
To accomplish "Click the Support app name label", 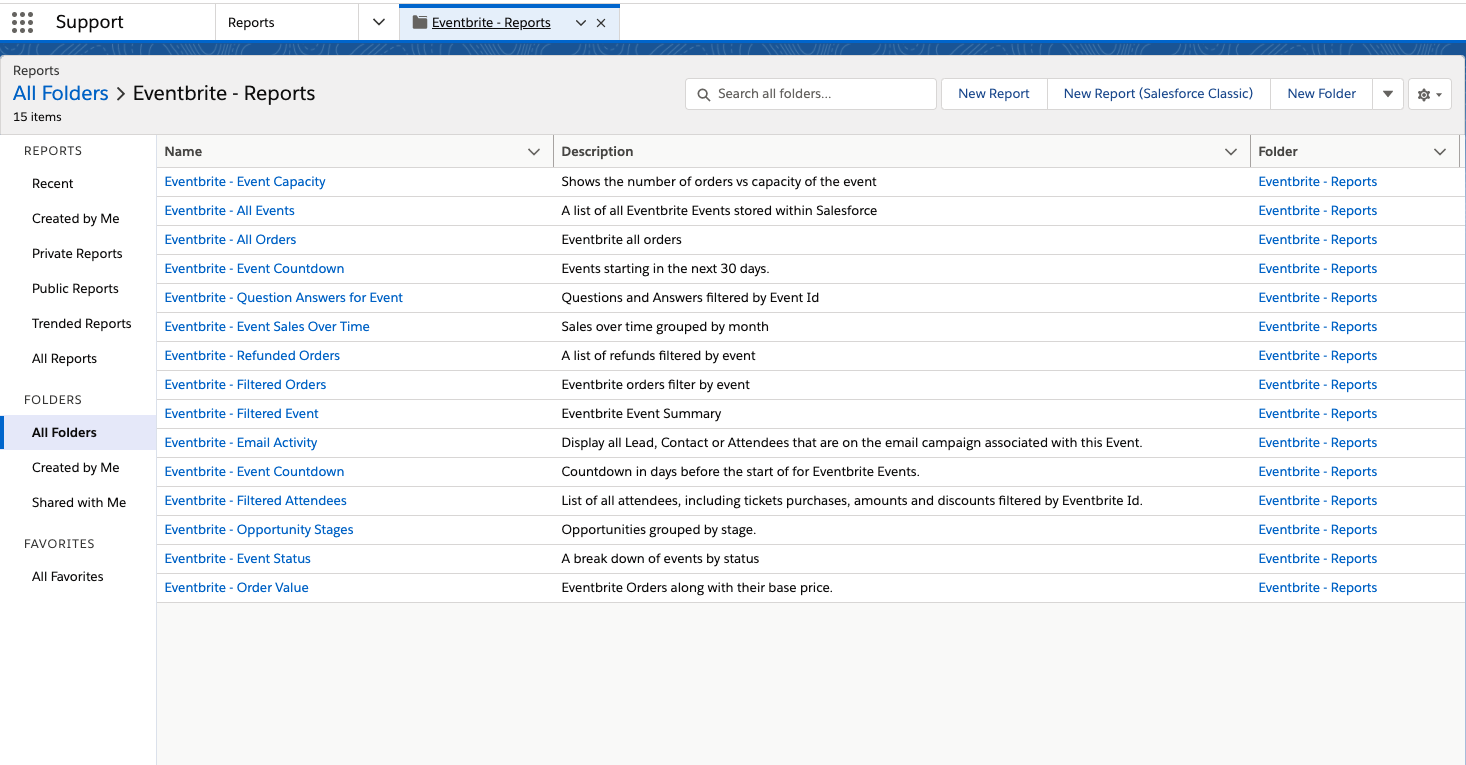I will click(90, 22).
